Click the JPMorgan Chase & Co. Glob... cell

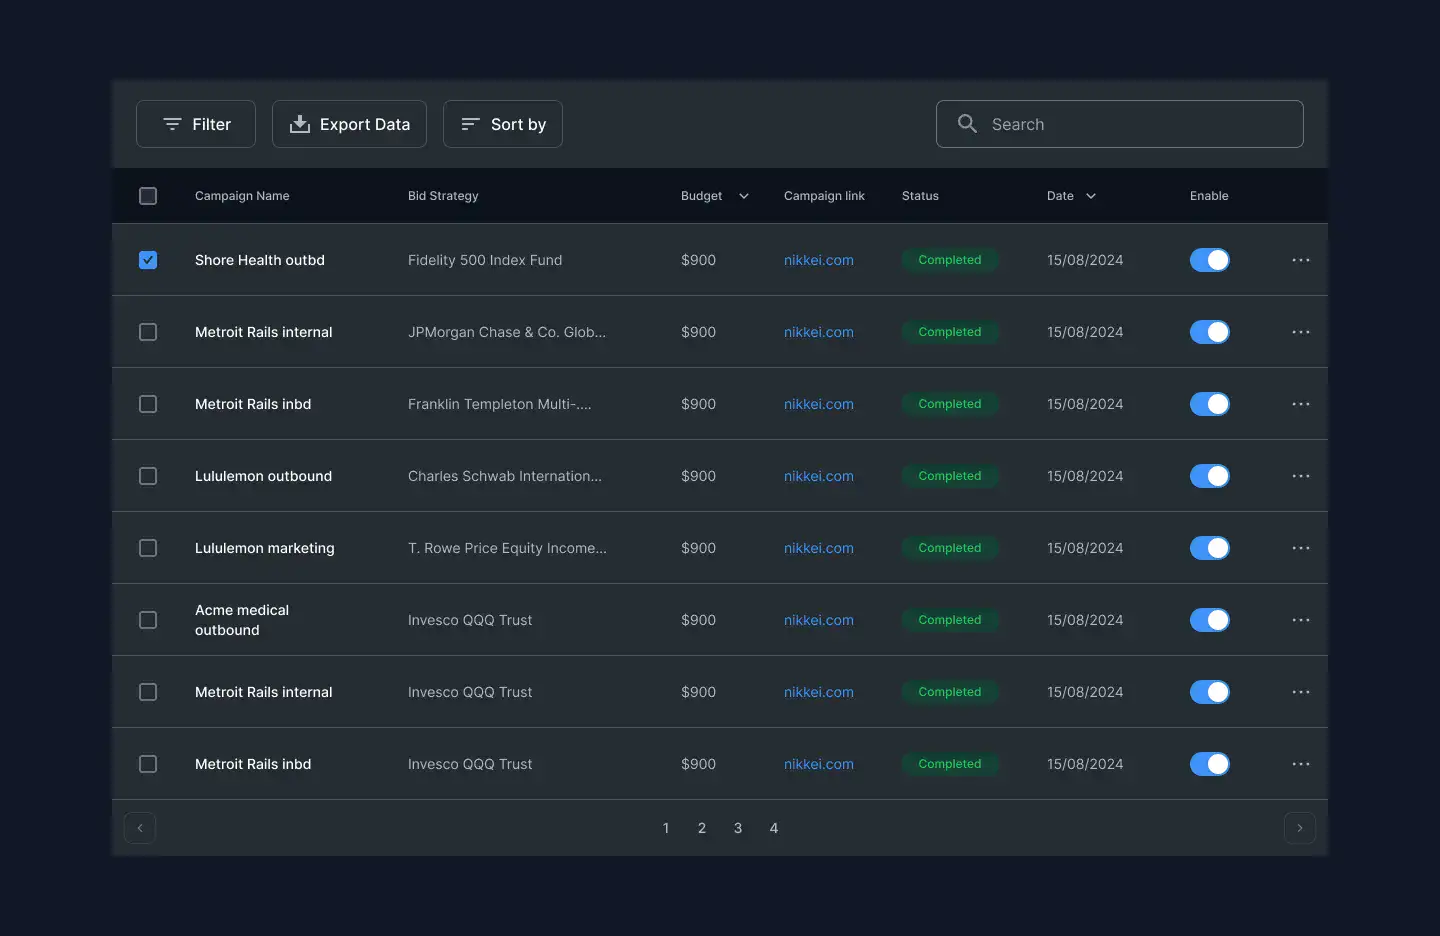[507, 332]
